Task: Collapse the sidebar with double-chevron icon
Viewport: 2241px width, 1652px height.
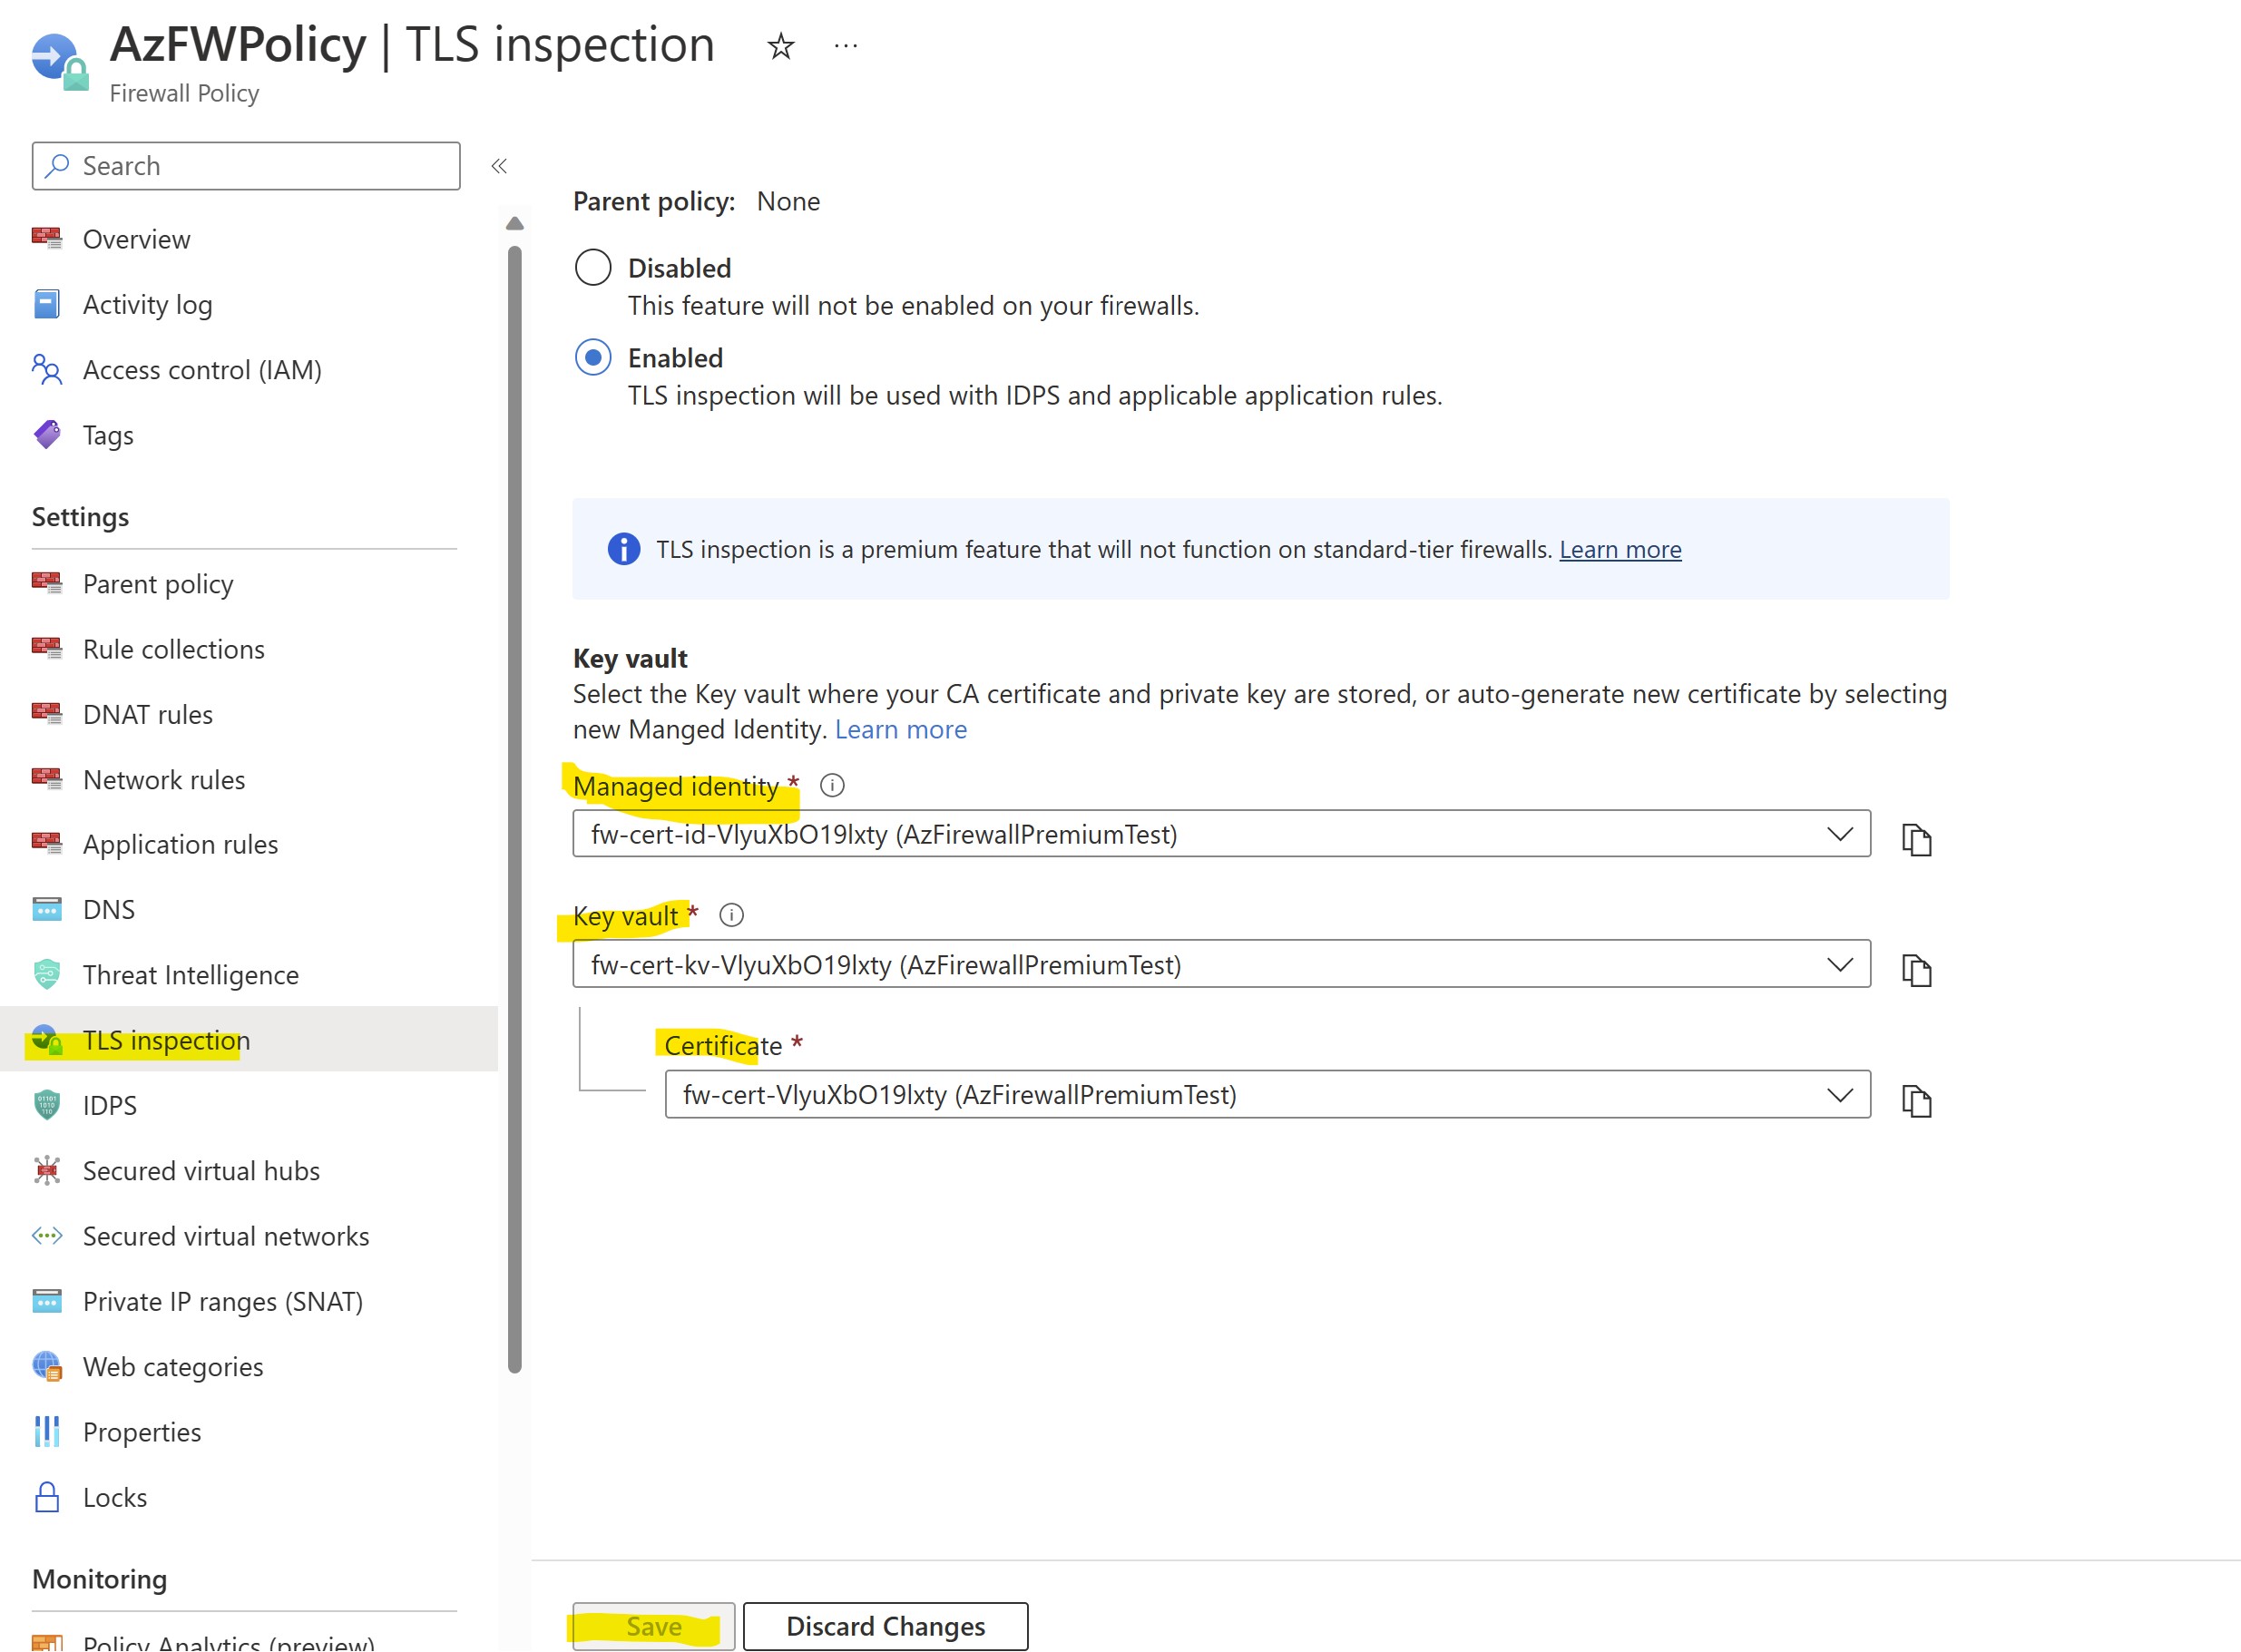Action: point(499,166)
